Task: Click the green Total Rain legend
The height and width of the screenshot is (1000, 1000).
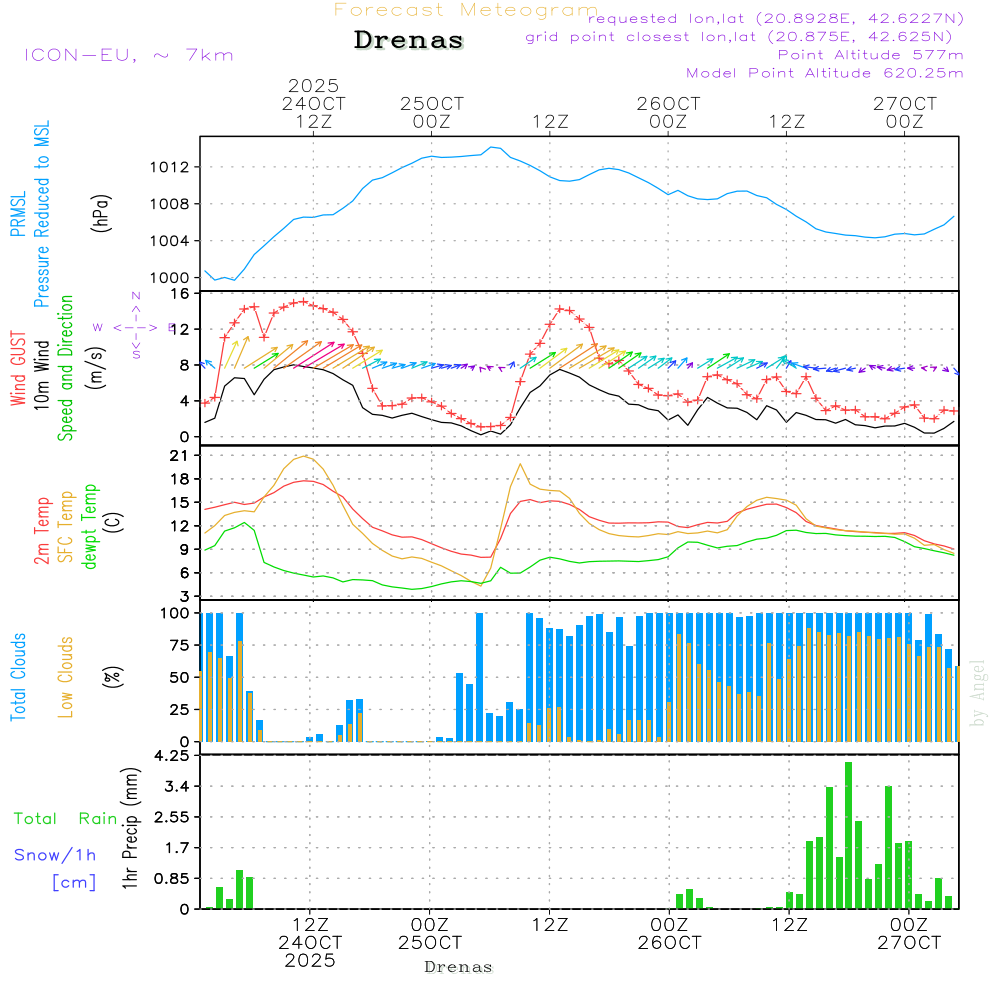Action: (66, 819)
